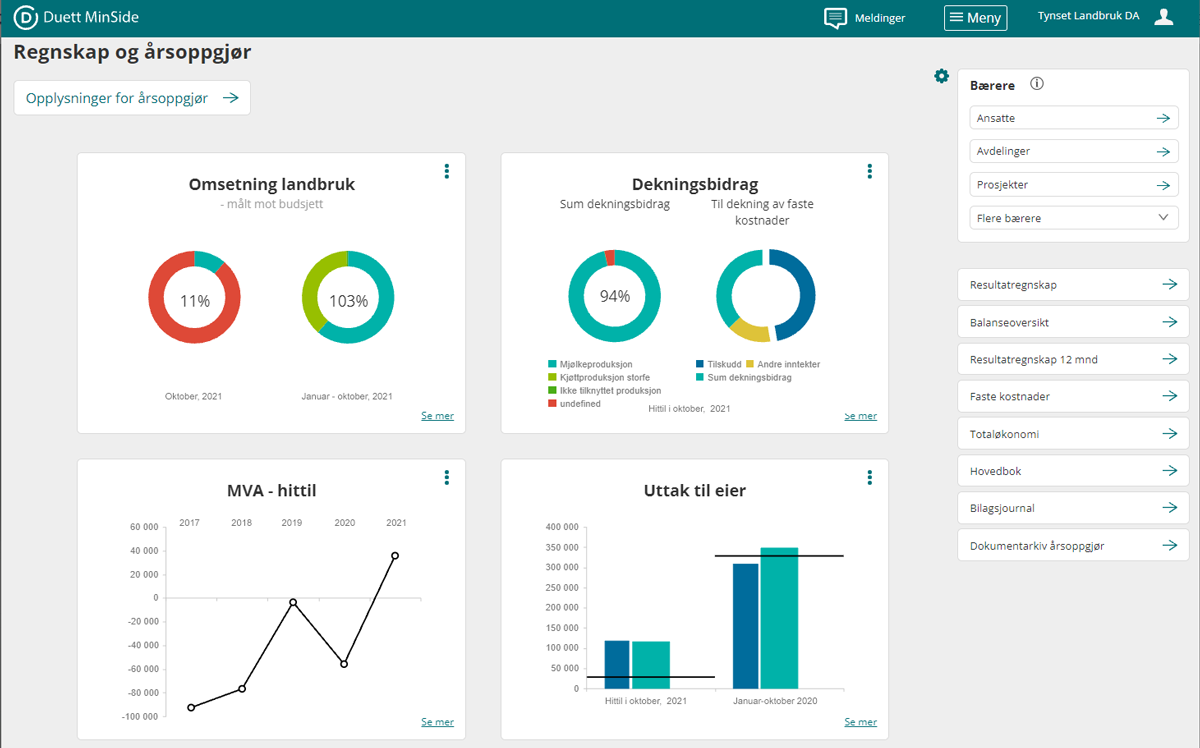
Task: Open Uttak til eier three-dot menu
Action: point(870,478)
